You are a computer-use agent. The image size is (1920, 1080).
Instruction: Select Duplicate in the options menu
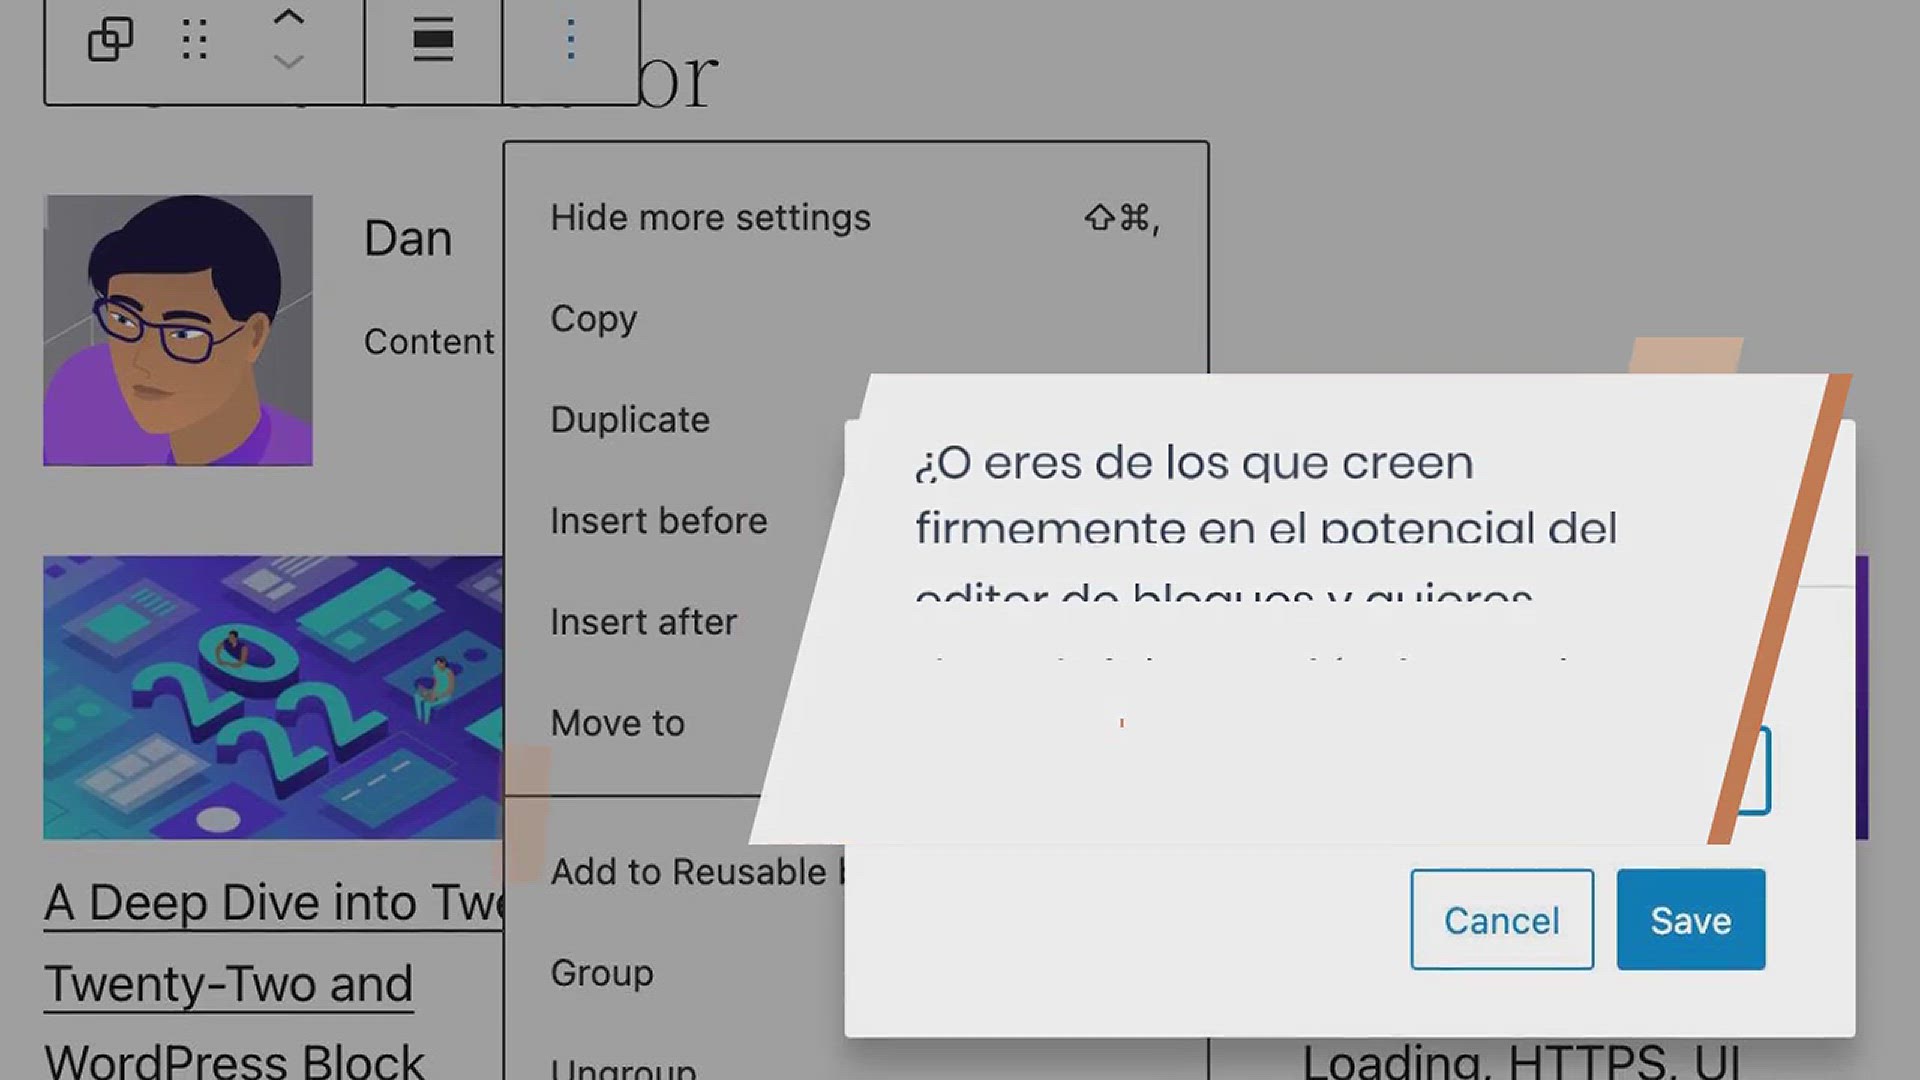pos(630,420)
